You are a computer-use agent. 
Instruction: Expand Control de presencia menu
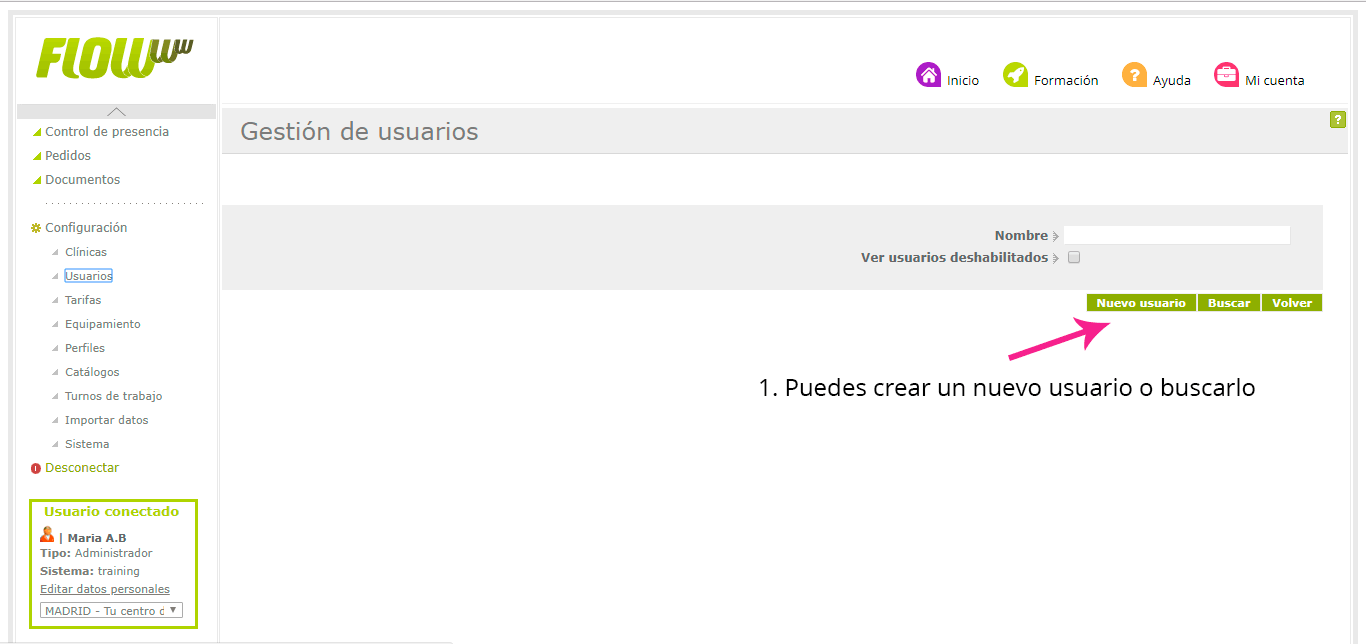tap(107, 132)
